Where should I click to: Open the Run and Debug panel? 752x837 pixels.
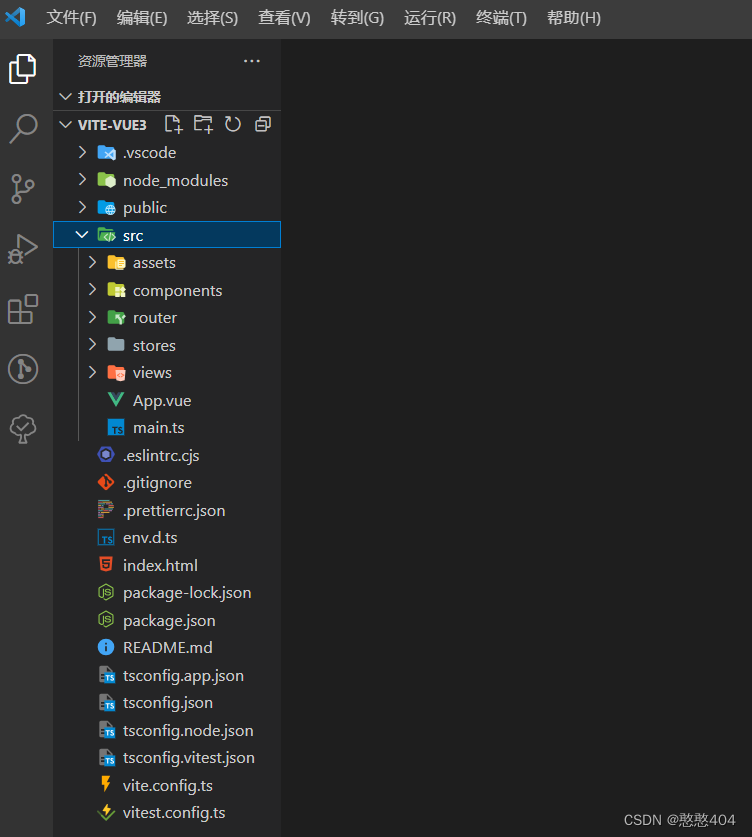(x=24, y=249)
